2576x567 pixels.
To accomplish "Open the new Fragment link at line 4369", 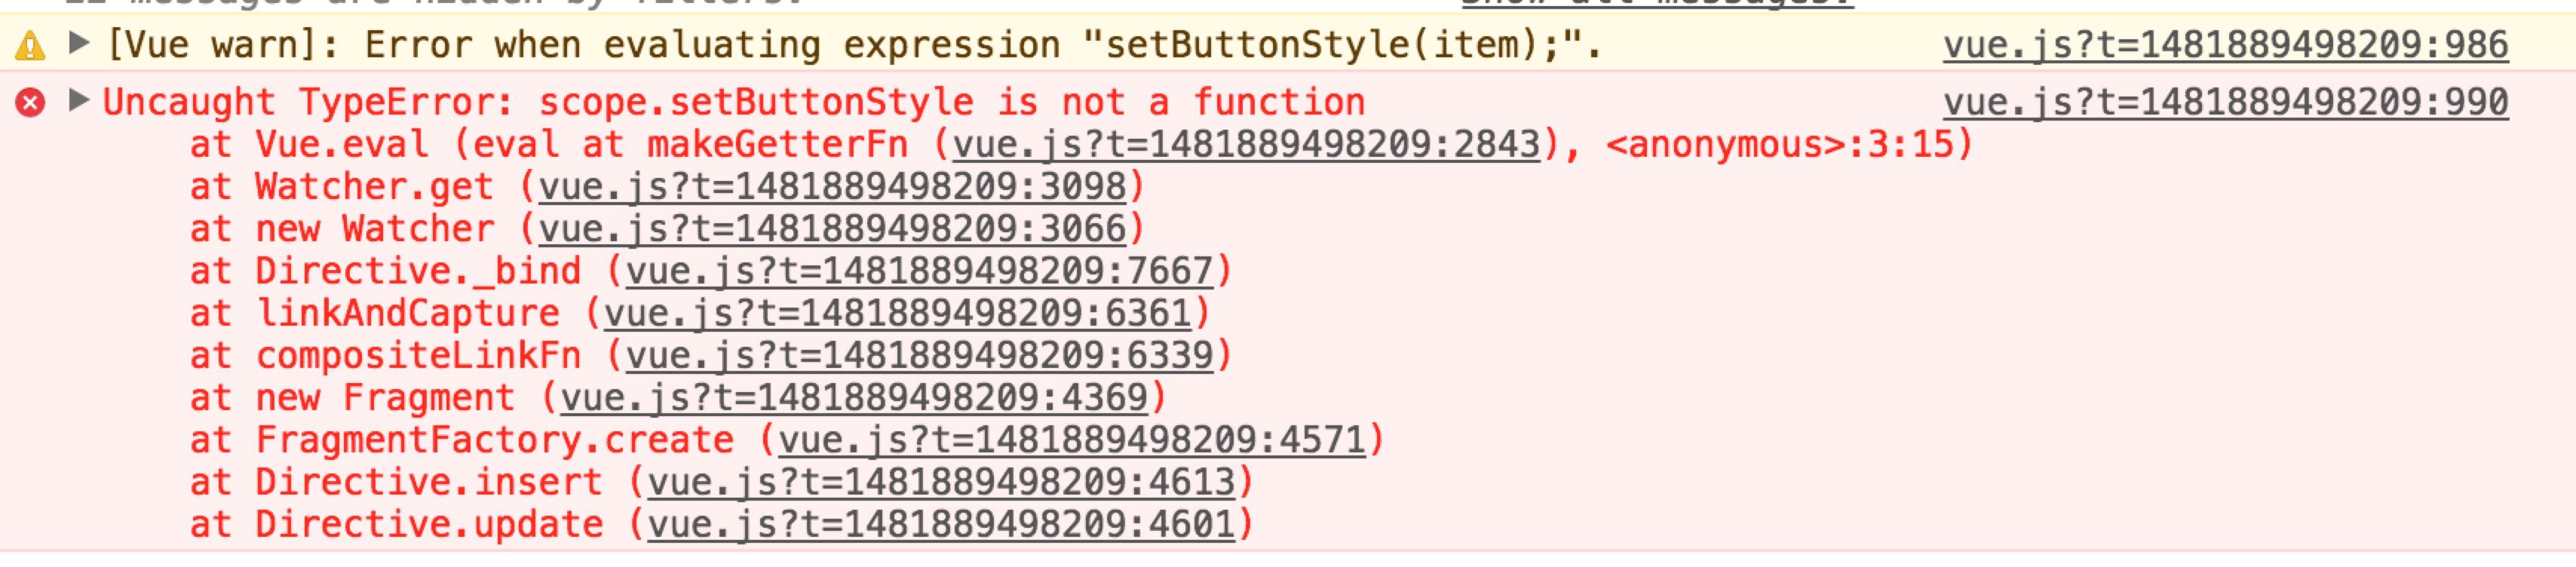I will (853, 398).
